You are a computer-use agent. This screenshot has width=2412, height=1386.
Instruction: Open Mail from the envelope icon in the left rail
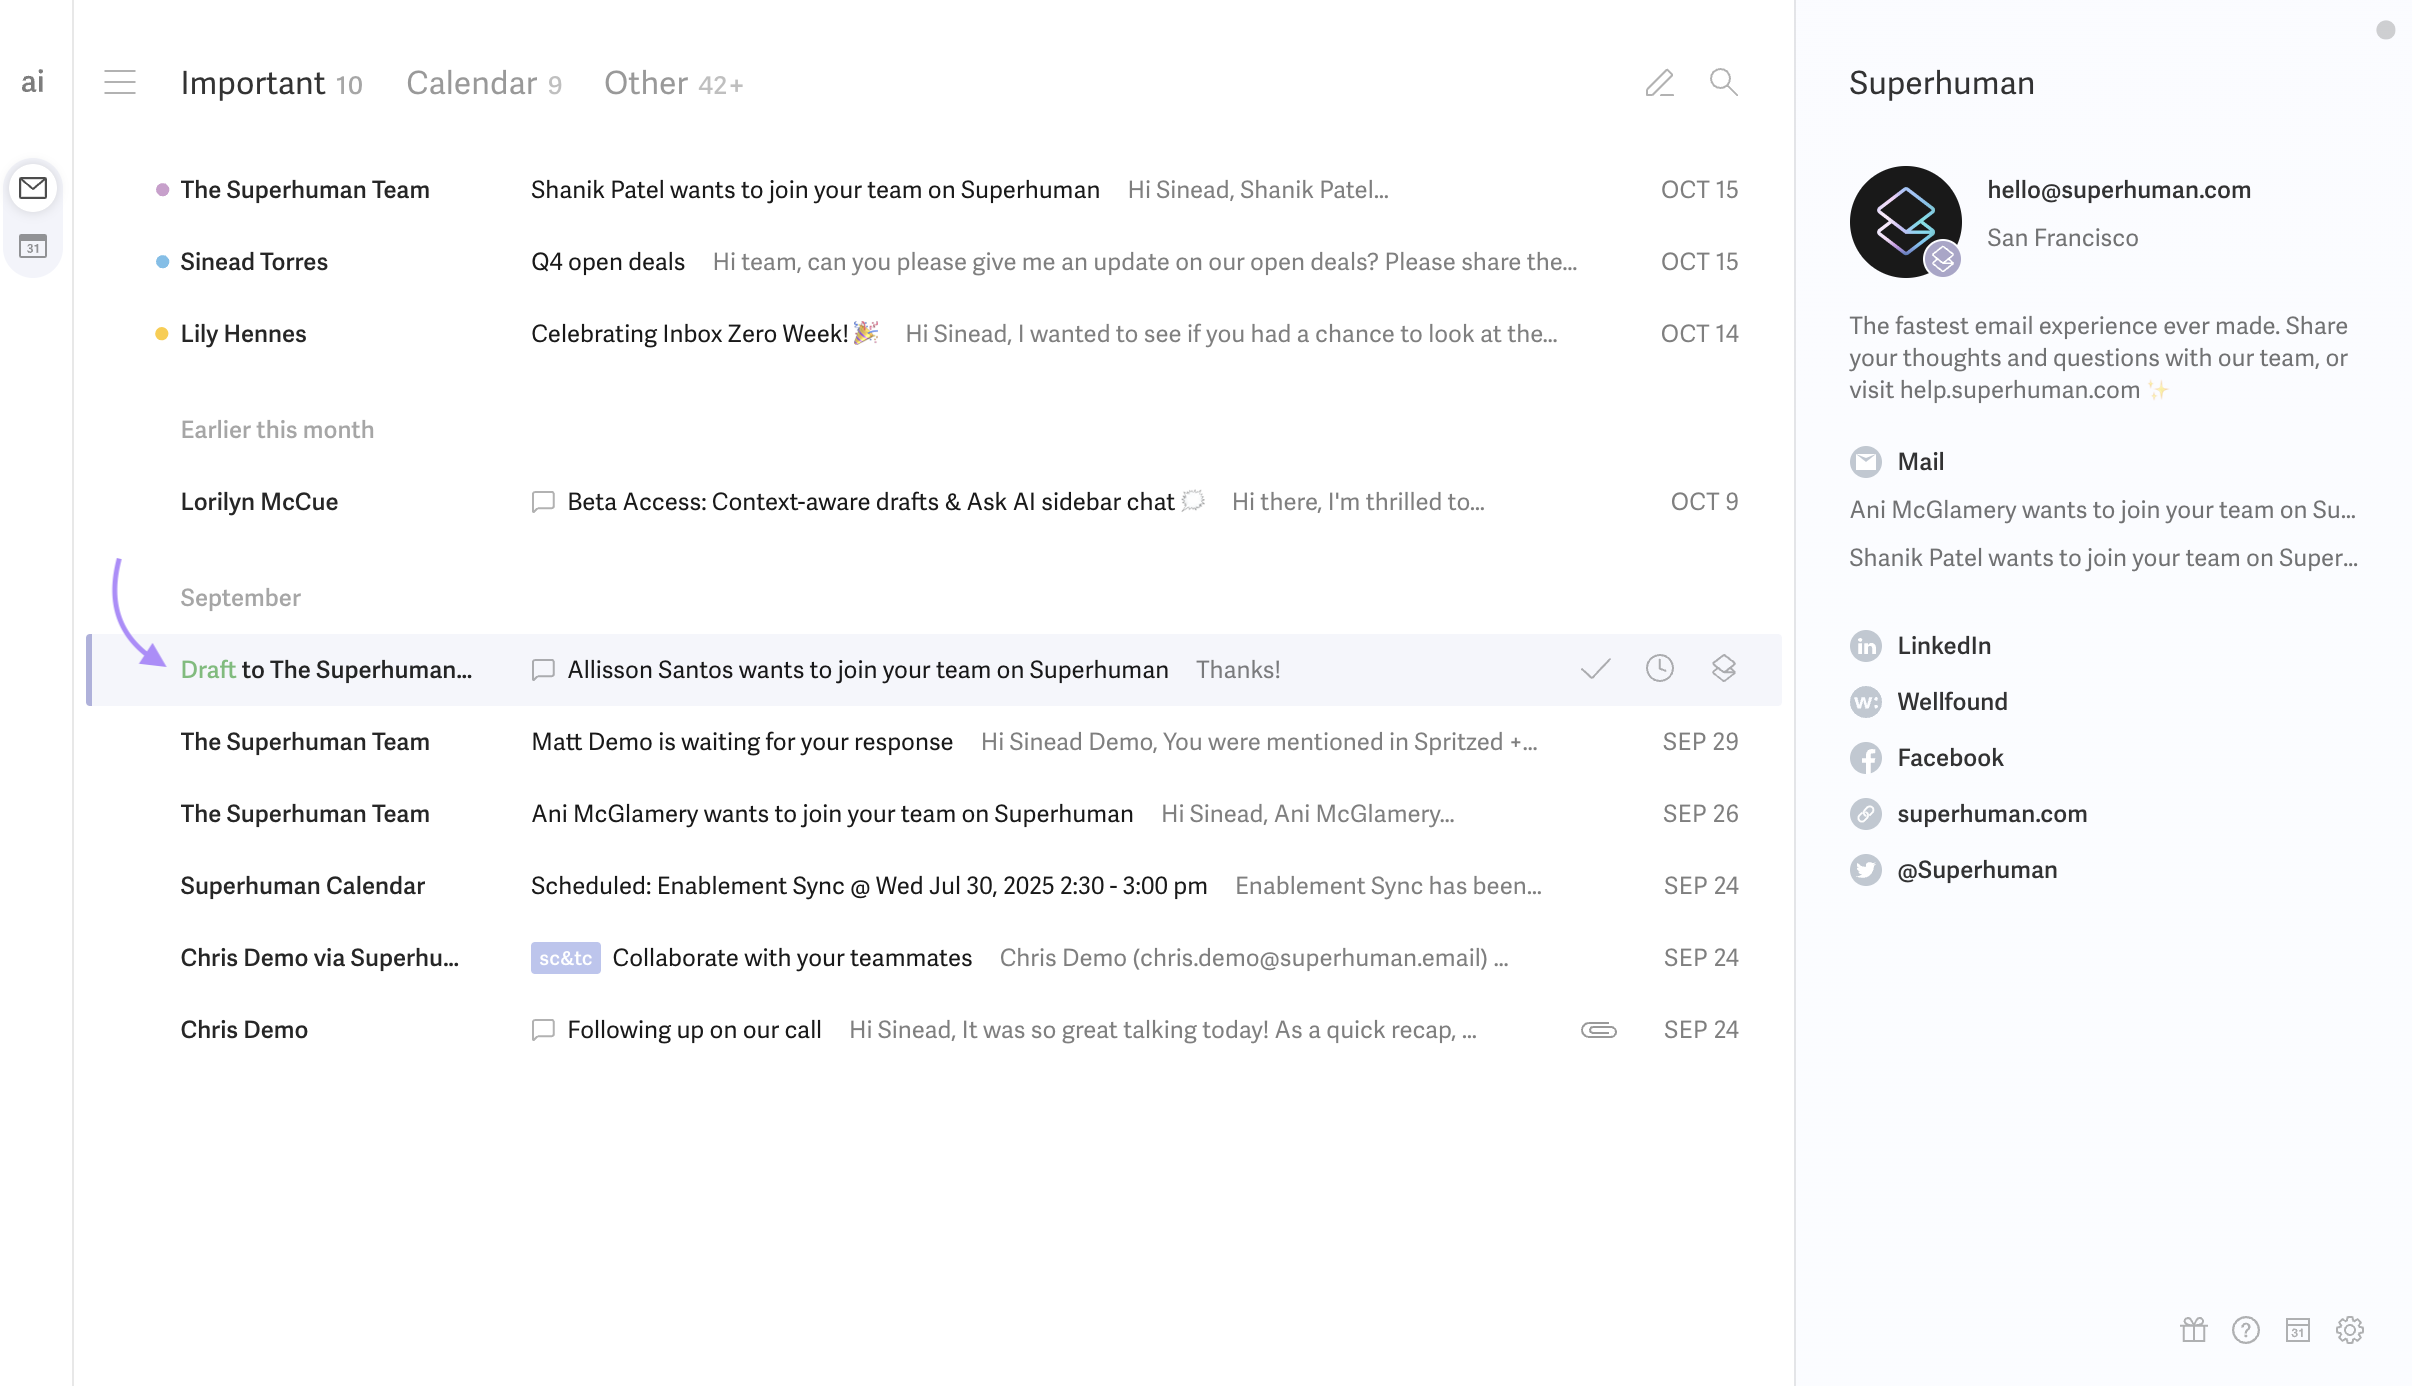33,188
